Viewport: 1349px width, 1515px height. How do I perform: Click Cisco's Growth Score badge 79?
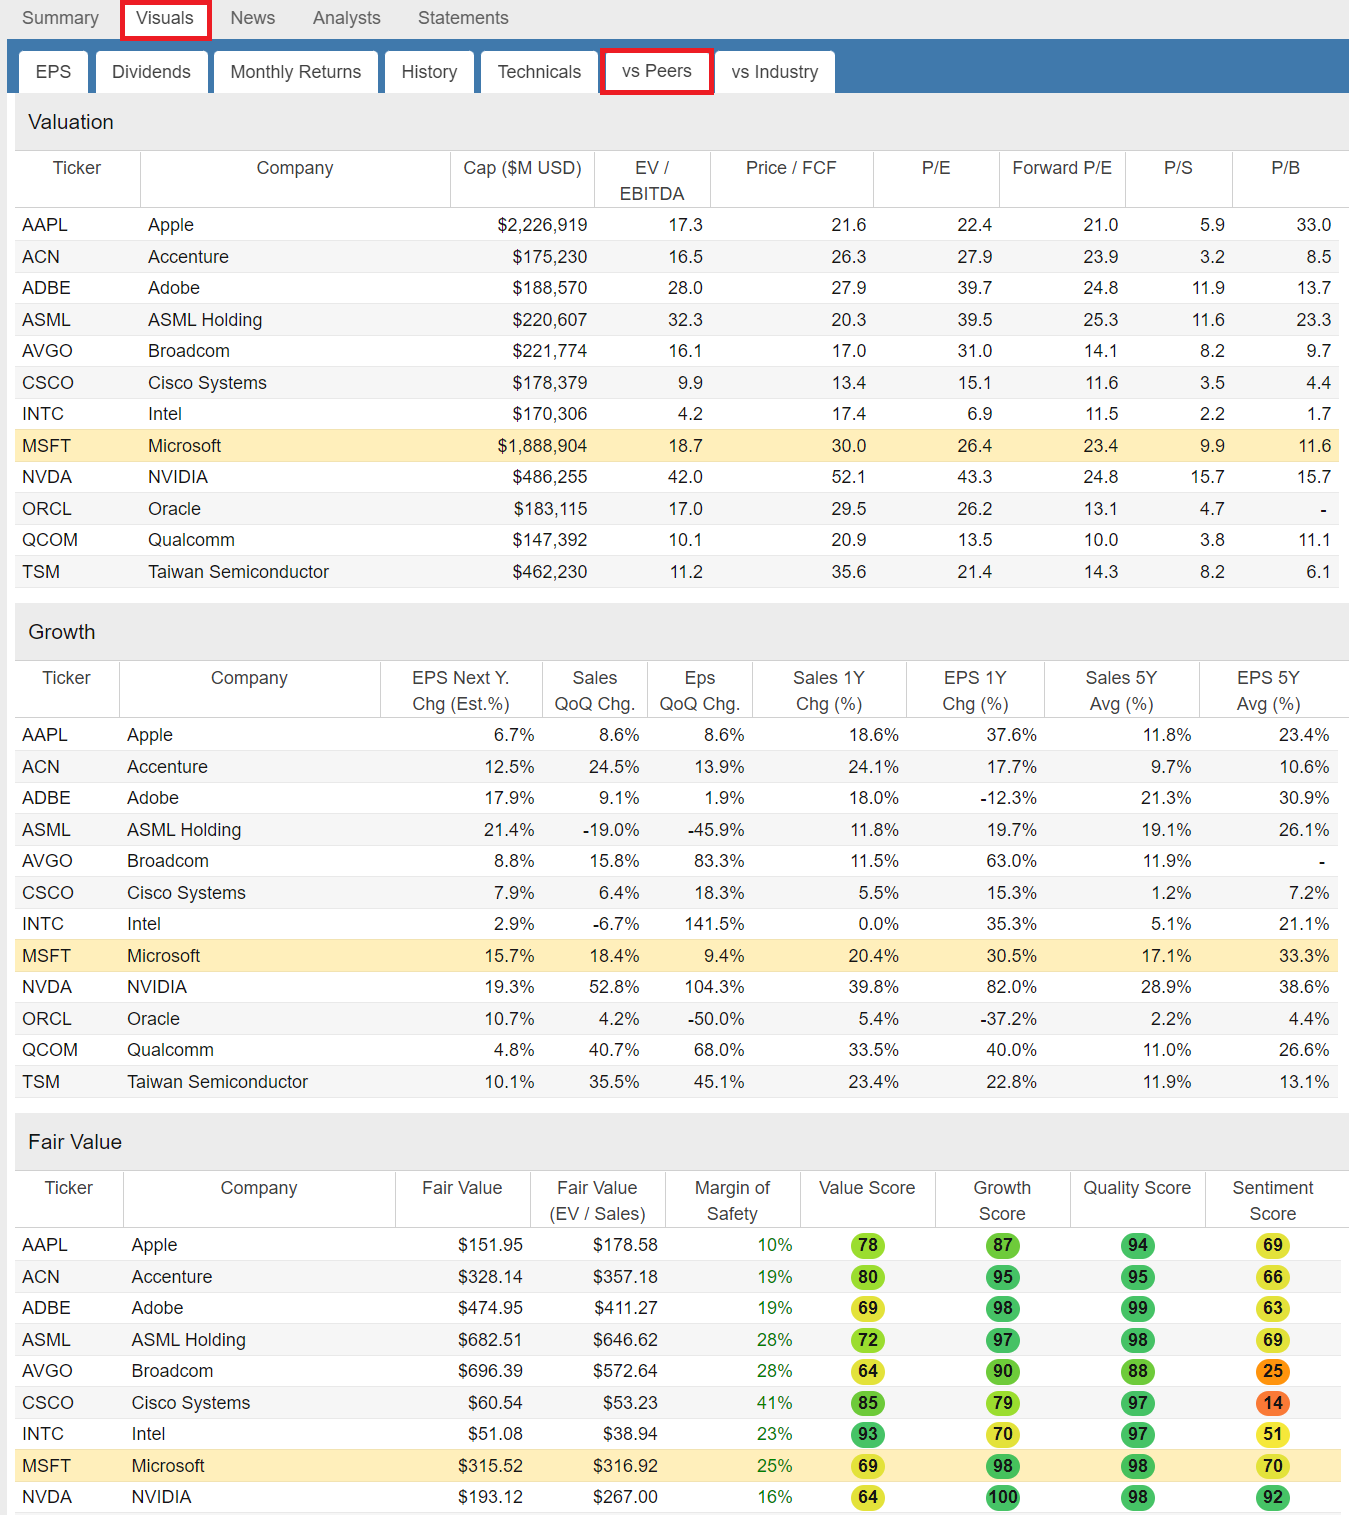tap(1003, 1403)
